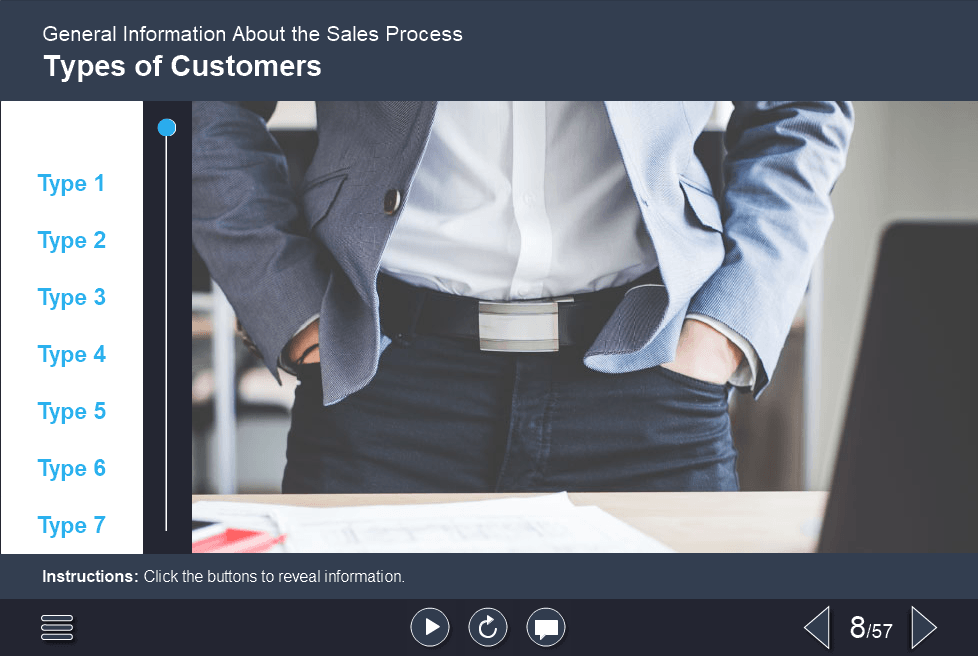Reveal information for Type 1
978x656 pixels.
click(x=71, y=183)
